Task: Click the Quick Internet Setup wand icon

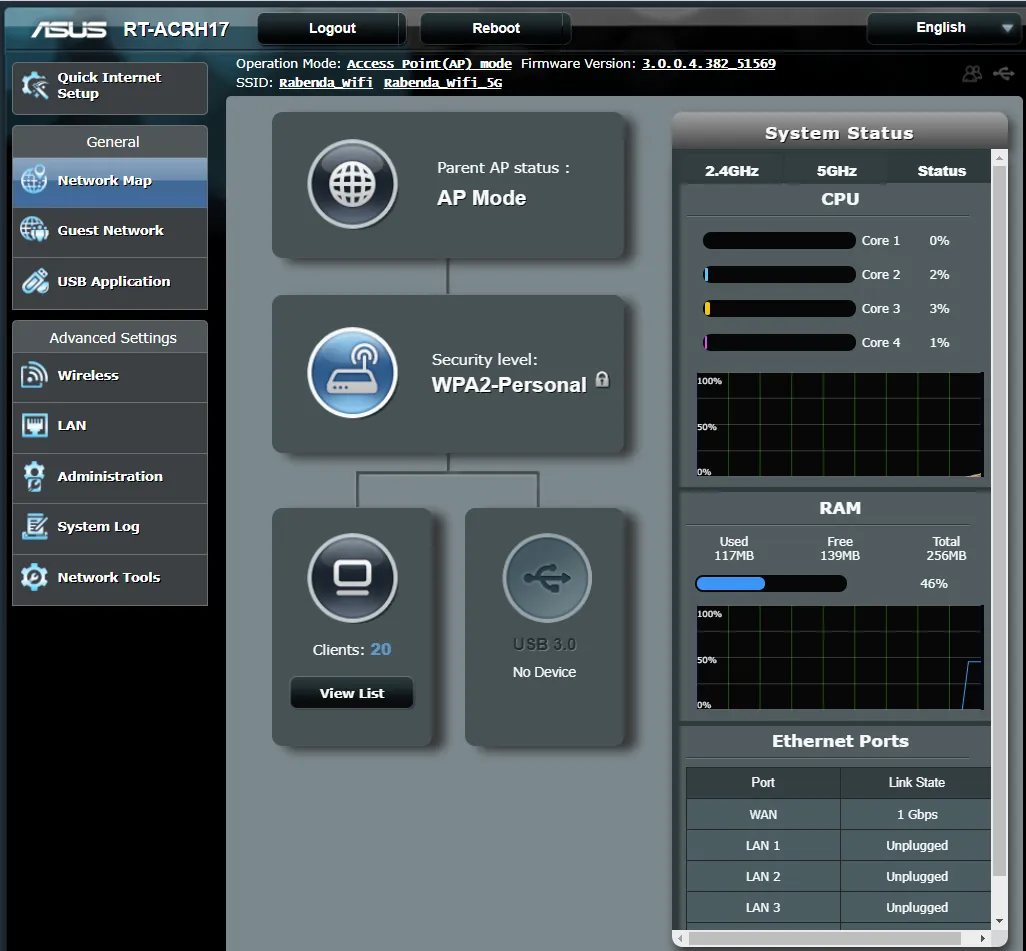Action: coord(35,86)
